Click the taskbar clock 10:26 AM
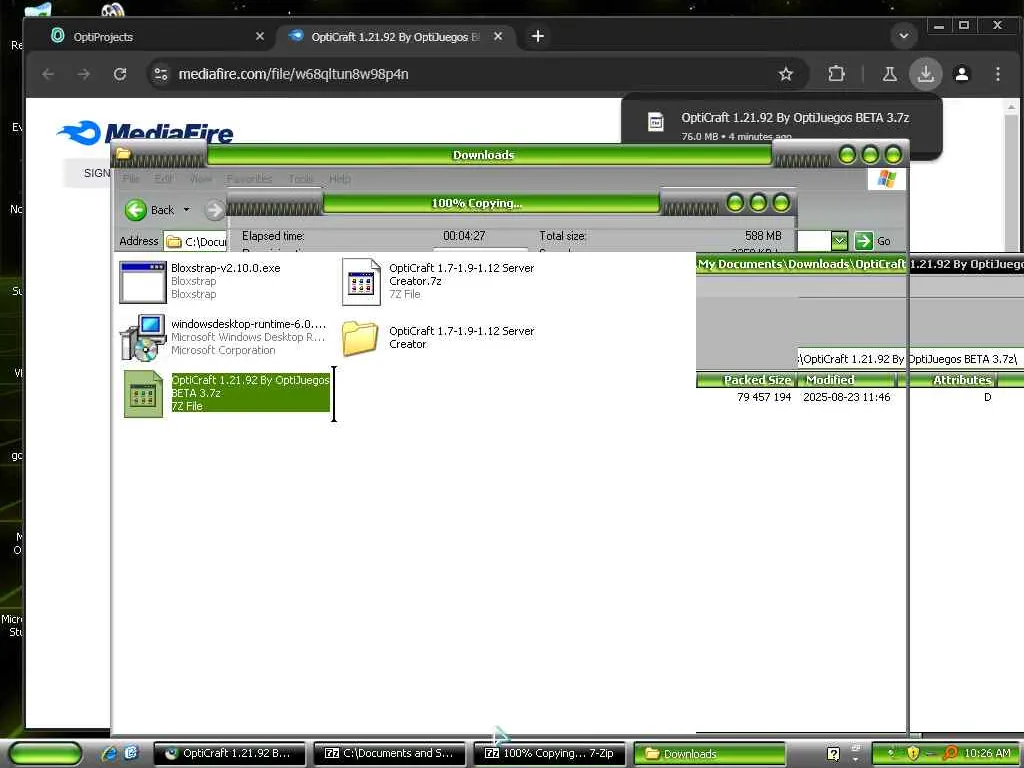Screen dimensions: 1024x768 coord(987,753)
